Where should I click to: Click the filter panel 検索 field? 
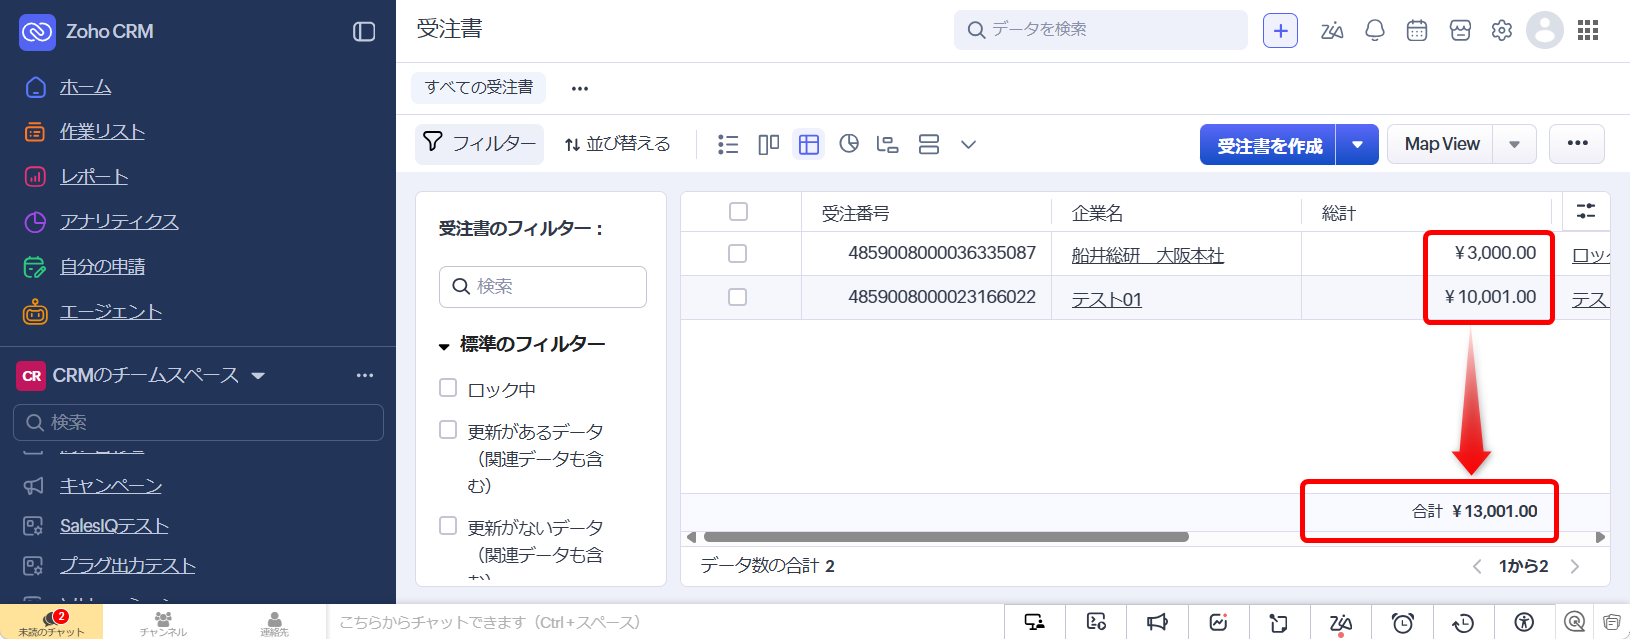543,287
